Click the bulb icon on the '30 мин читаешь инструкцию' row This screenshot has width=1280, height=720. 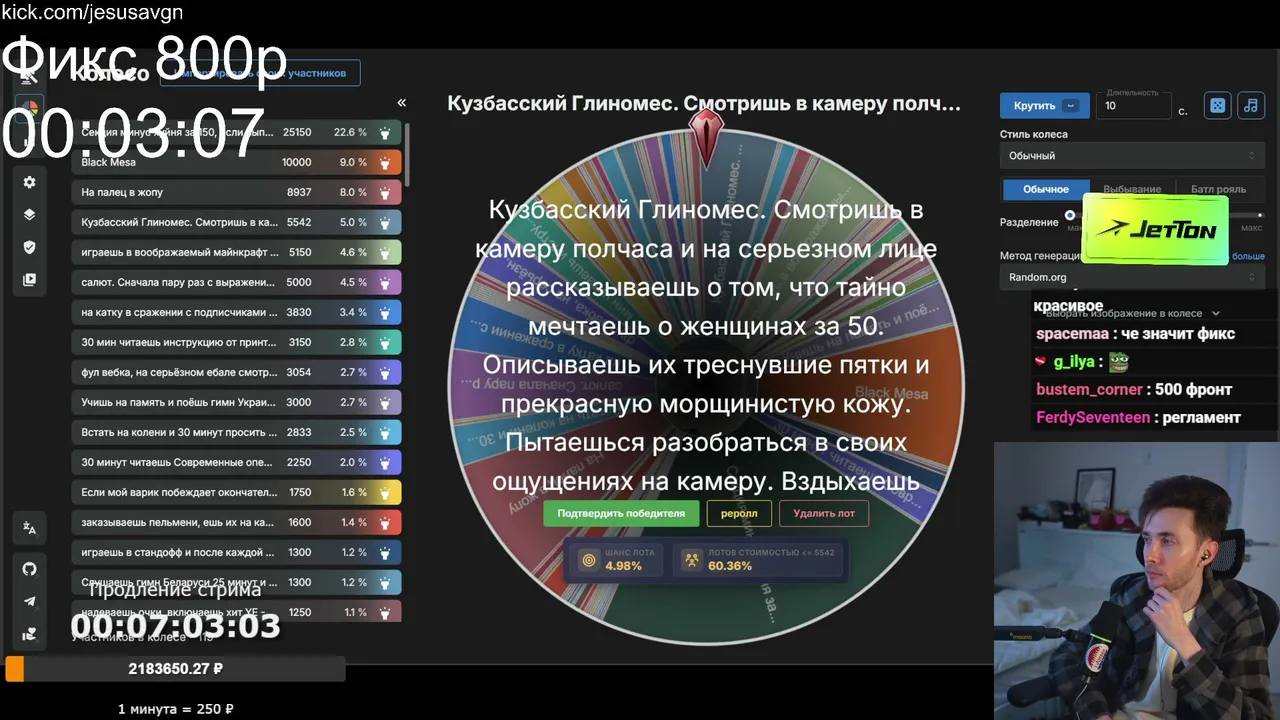pyautogui.click(x=385, y=342)
